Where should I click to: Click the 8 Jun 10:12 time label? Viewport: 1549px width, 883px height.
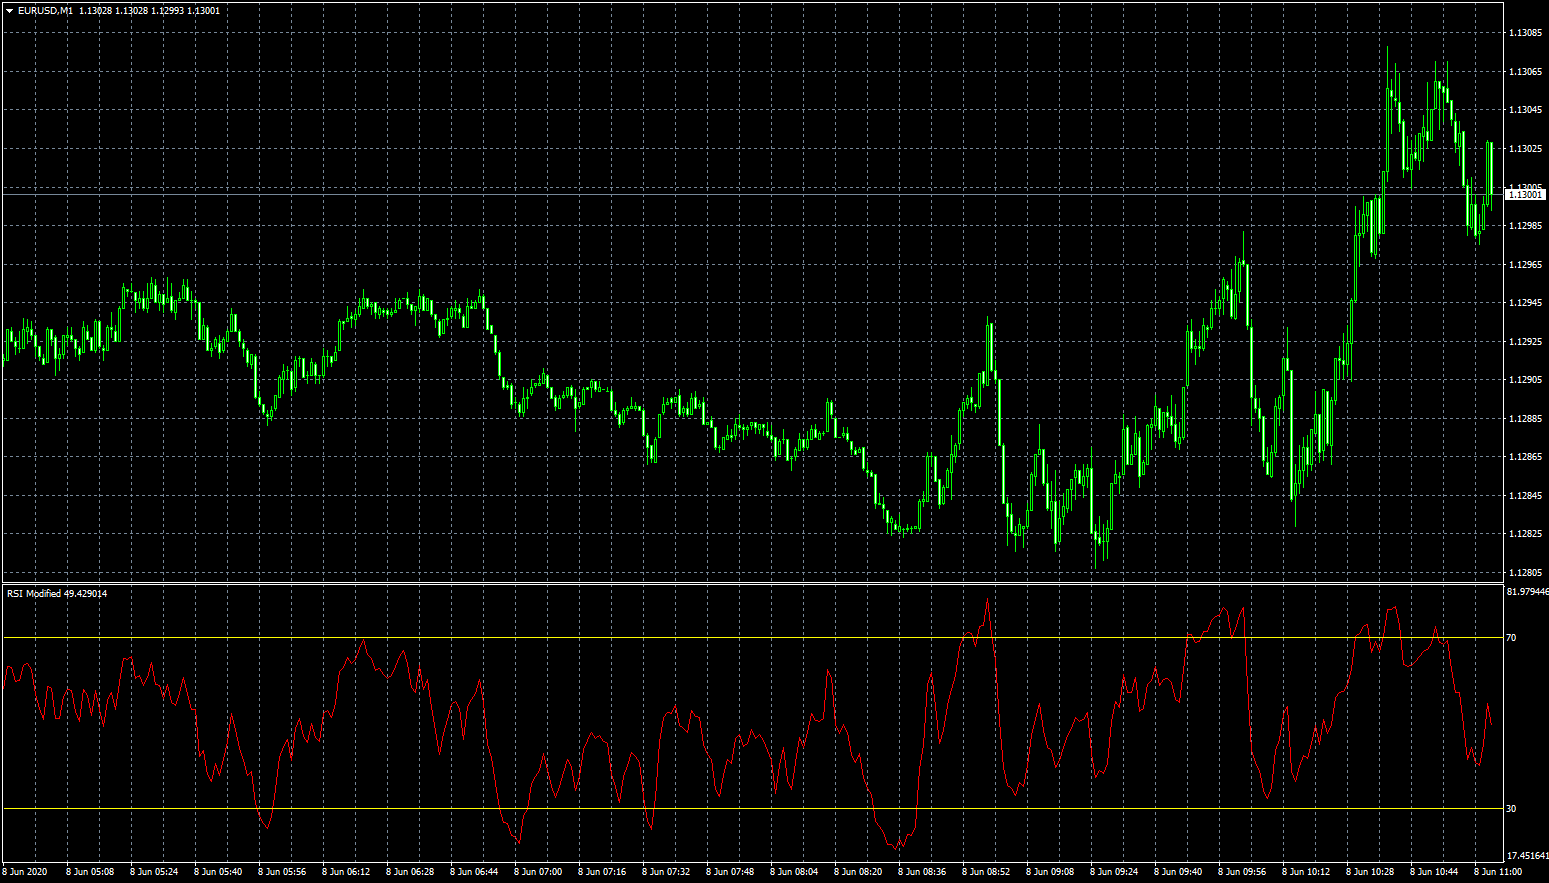1306,872
